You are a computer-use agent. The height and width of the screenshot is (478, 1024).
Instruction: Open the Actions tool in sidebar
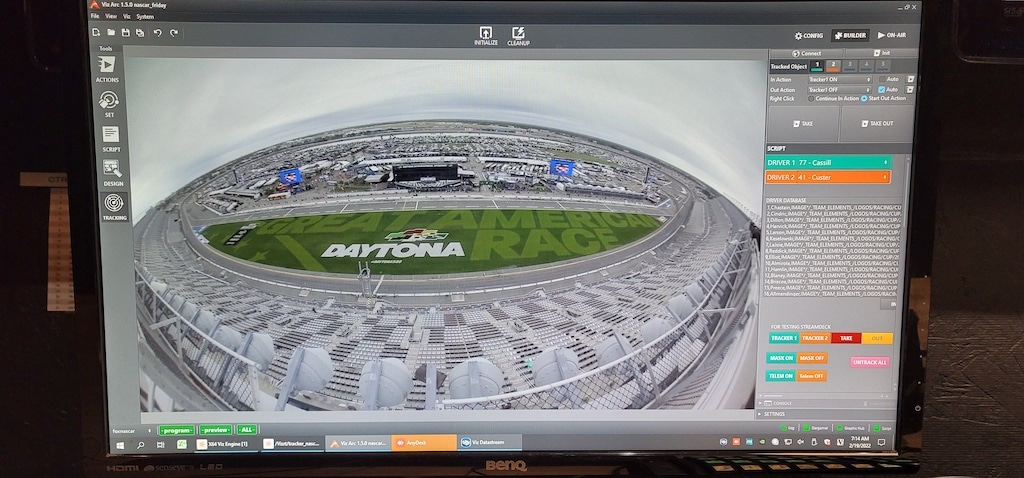click(x=107, y=67)
